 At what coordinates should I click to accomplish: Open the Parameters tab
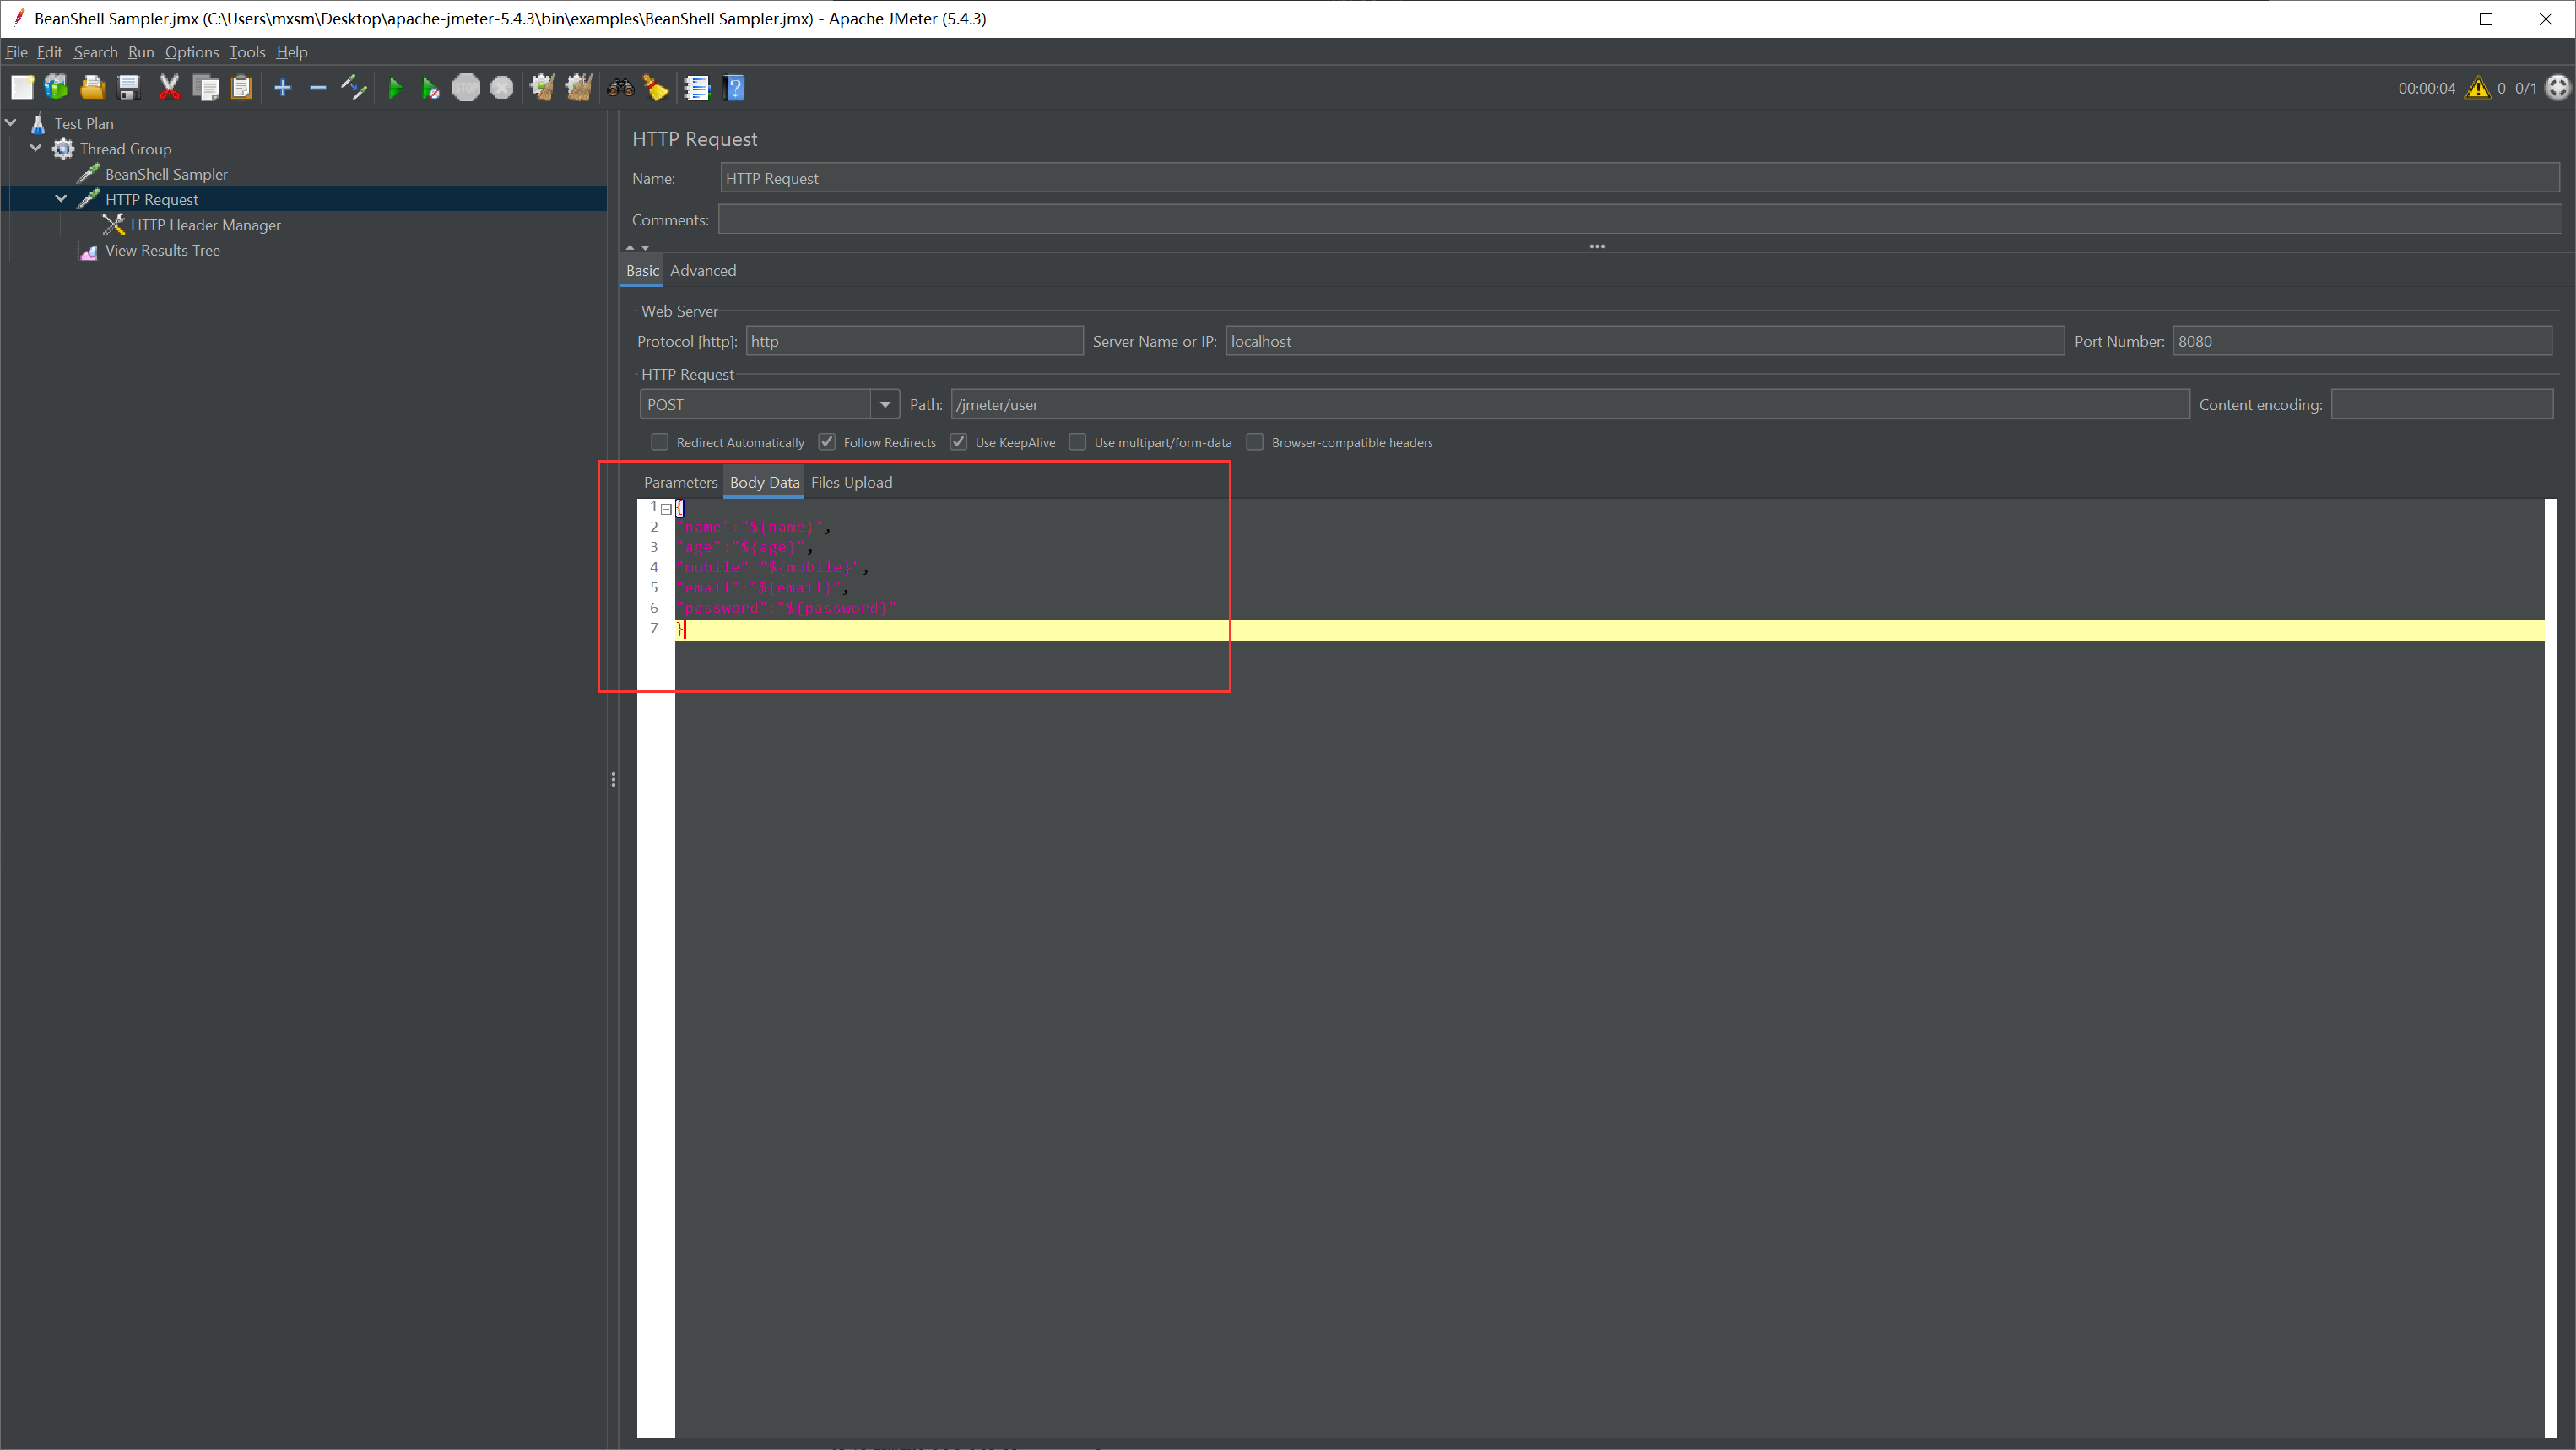coord(680,482)
